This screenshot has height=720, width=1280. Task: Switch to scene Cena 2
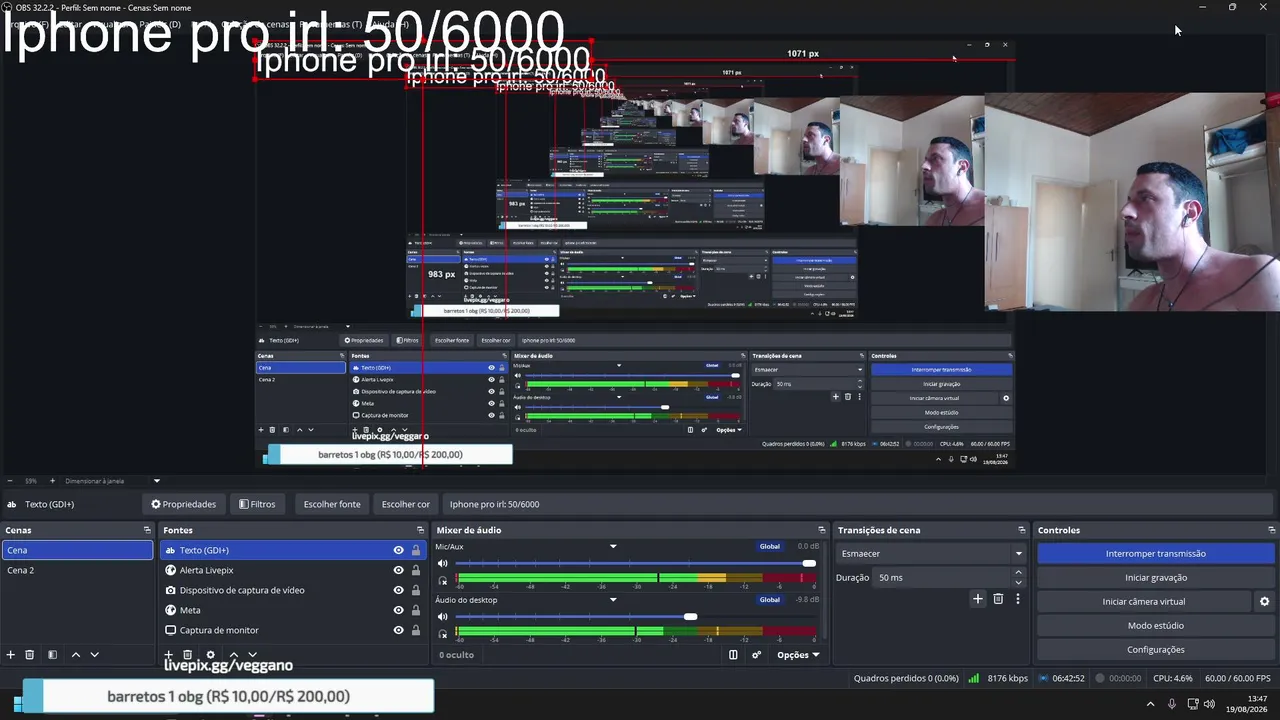pyautogui.click(x=77, y=570)
